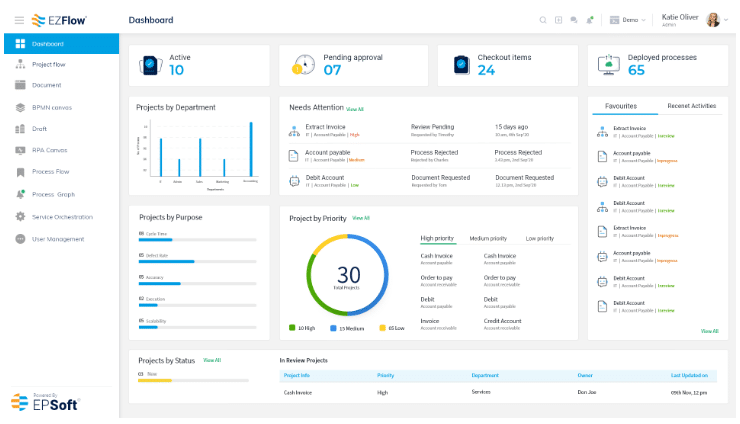740x424 pixels.
Task: Click the User Management icon
Action: [20, 239]
